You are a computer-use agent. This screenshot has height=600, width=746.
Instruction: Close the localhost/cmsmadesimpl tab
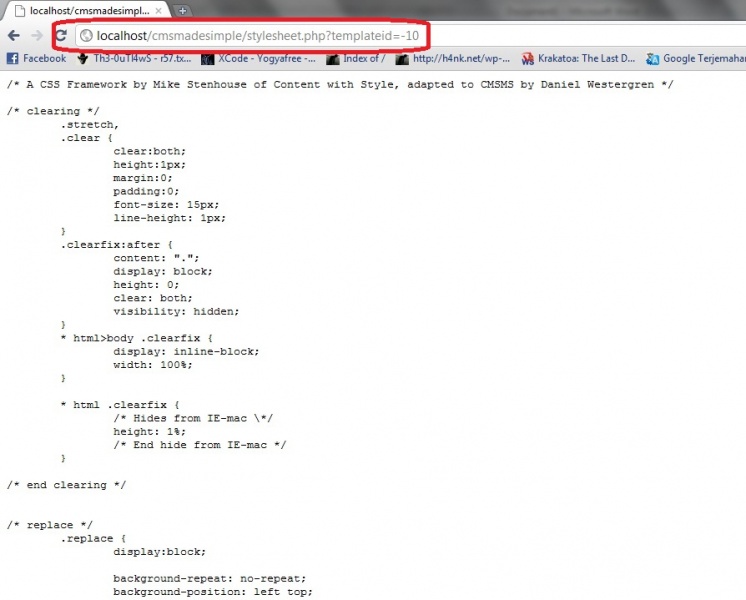tap(159, 11)
